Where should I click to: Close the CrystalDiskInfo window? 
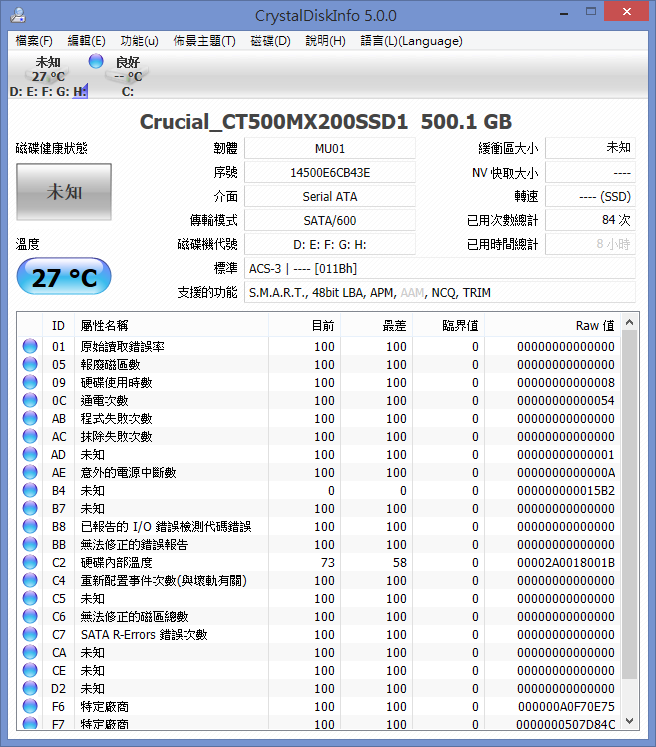pos(626,11)
